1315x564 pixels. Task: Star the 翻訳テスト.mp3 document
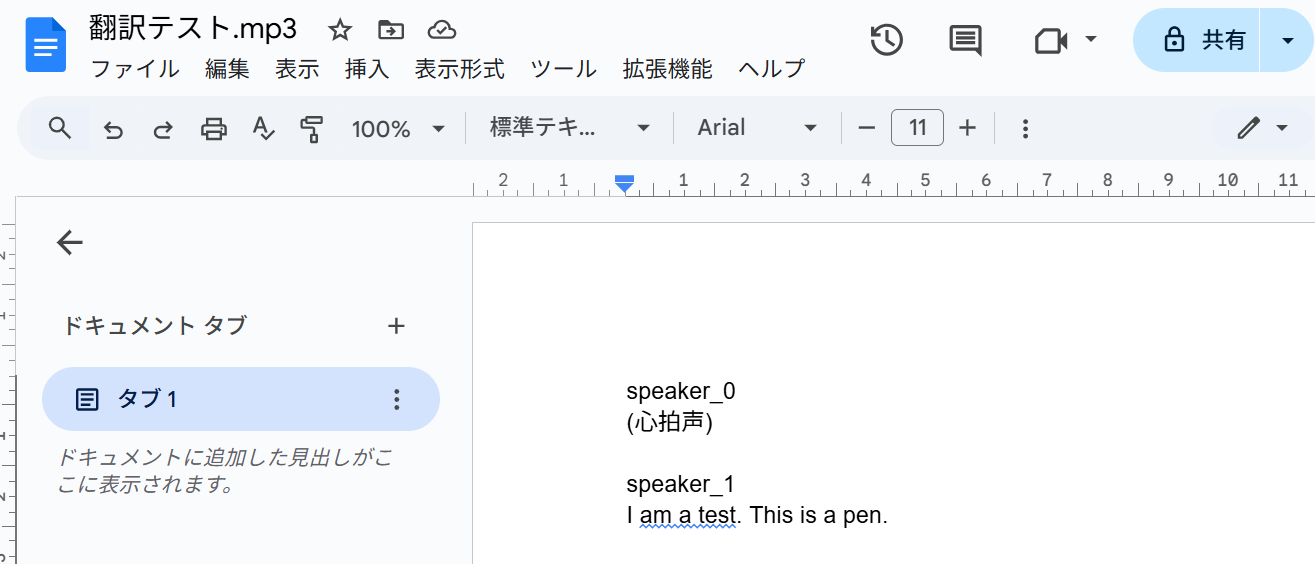click(340, 30)
